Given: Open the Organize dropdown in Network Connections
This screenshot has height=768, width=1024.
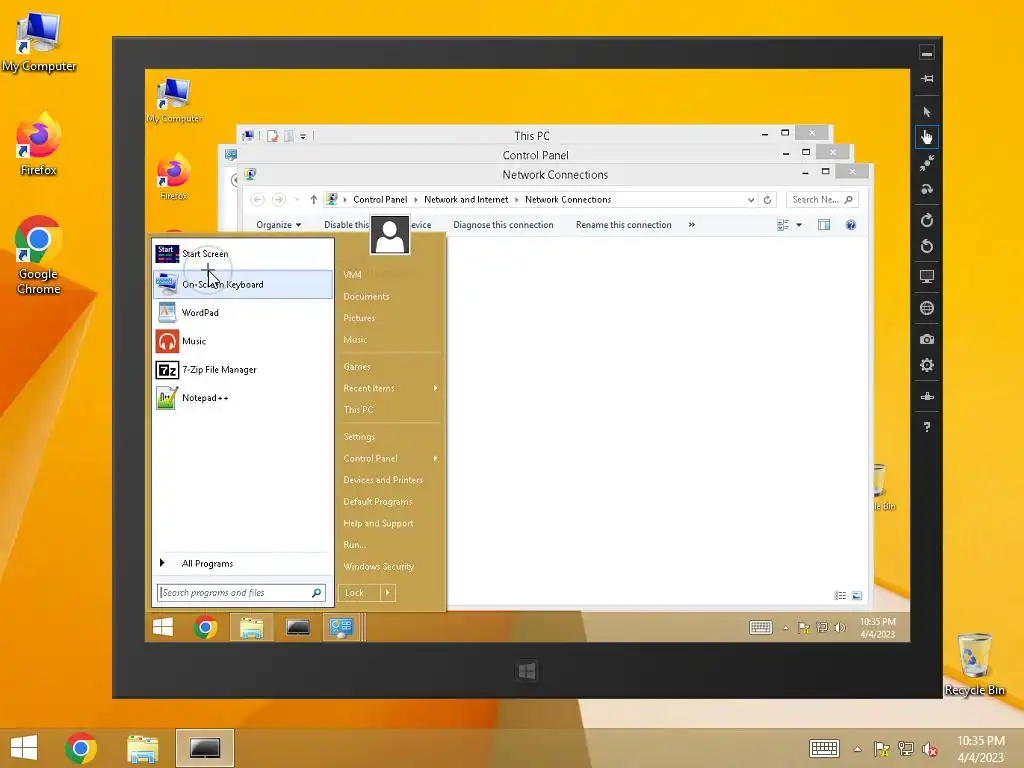Looking at the screenshot, I should (x=279, y=225).
